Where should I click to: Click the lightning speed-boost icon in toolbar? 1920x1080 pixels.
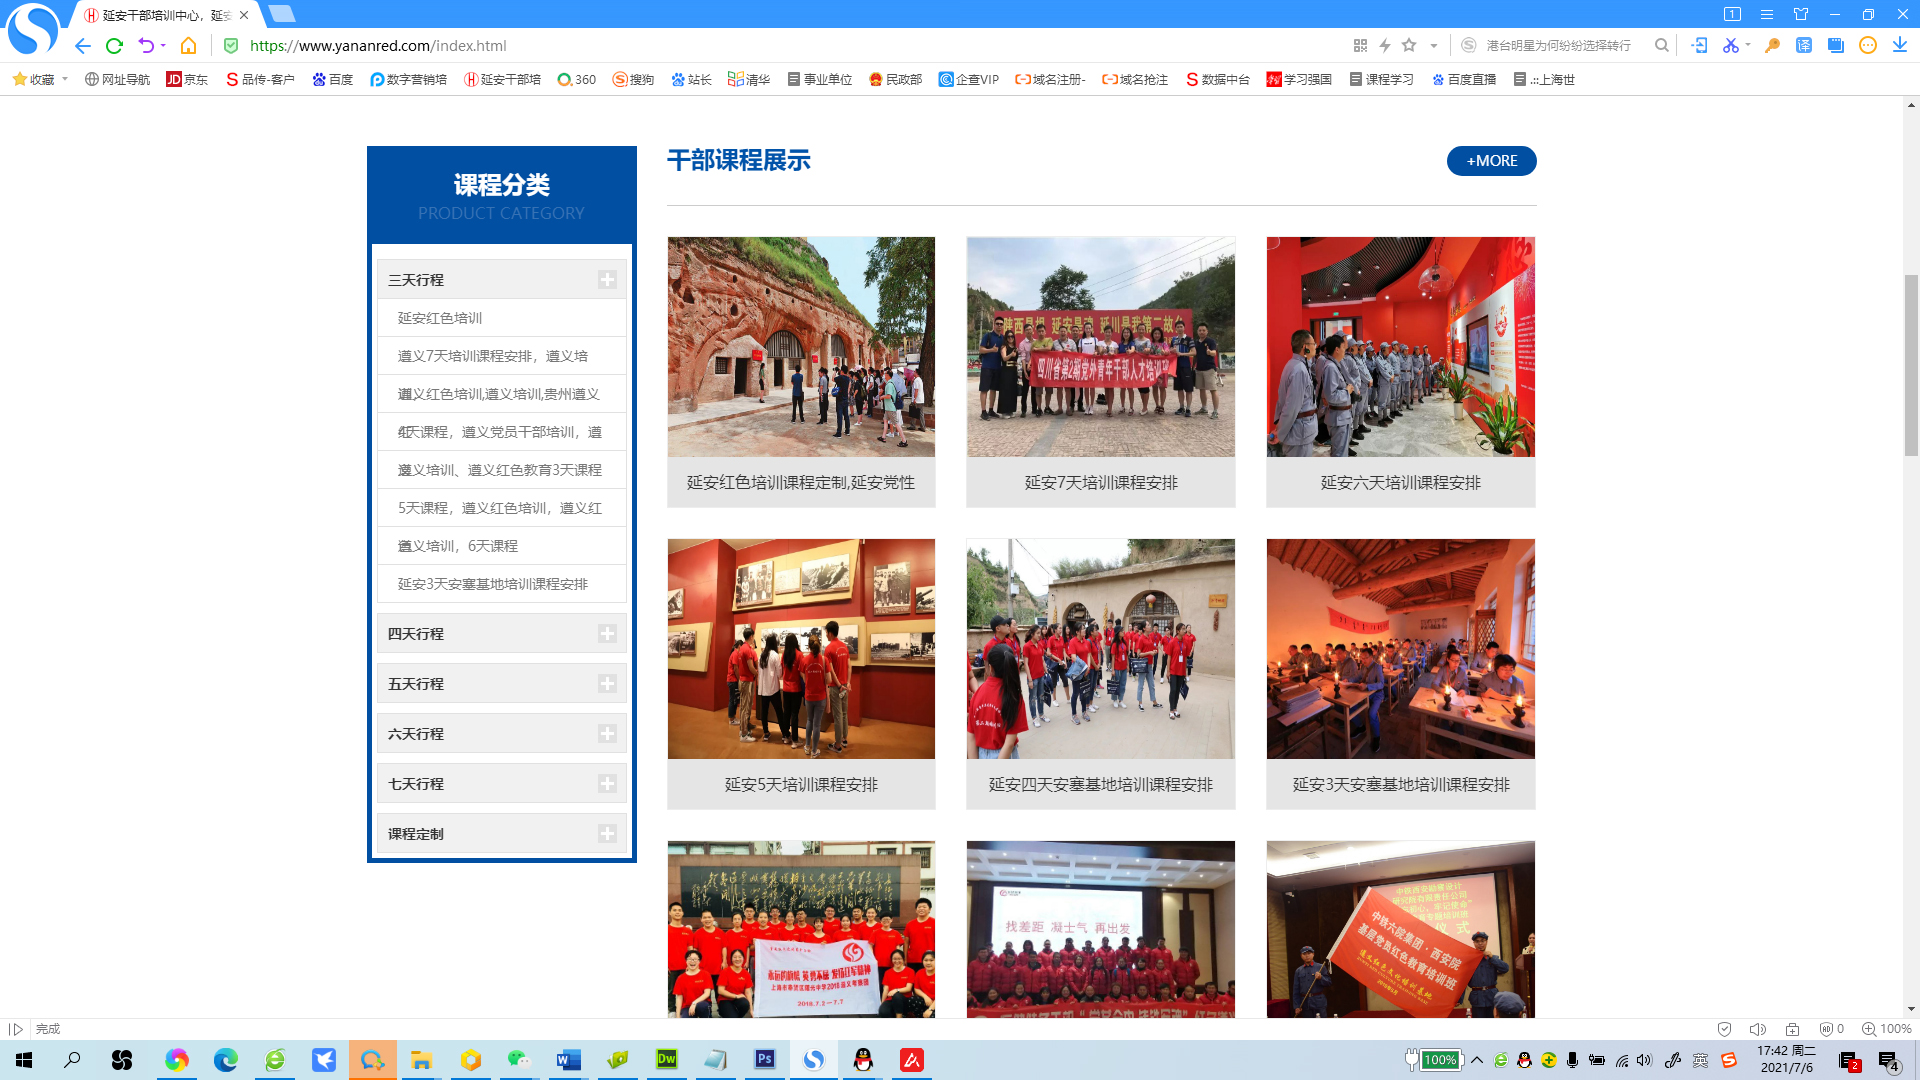(1384, 46)
